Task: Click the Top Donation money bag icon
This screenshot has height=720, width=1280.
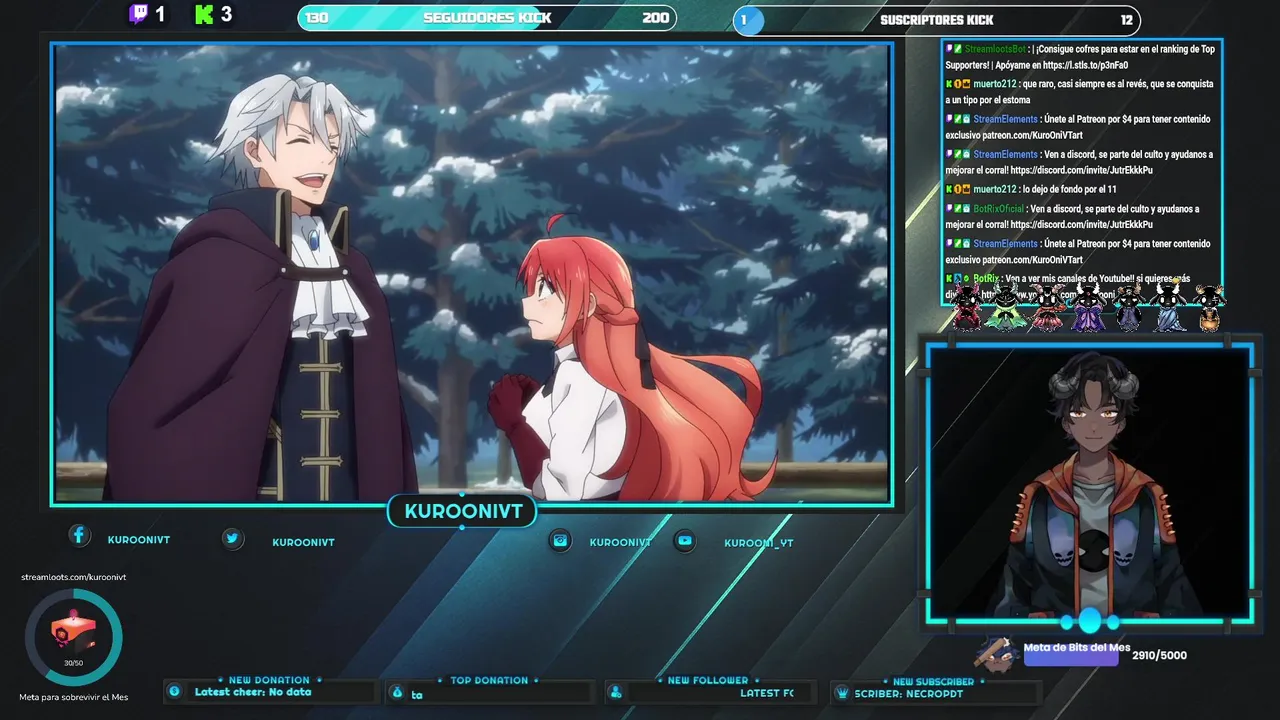Action: (397, 693)
